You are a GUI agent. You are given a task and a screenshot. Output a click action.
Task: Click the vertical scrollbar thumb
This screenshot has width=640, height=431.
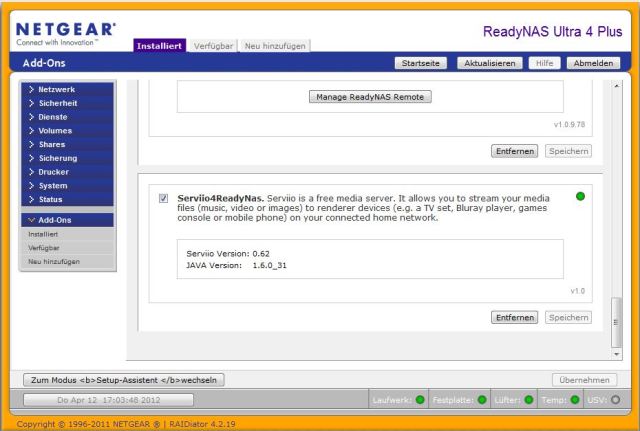(616, 322)
